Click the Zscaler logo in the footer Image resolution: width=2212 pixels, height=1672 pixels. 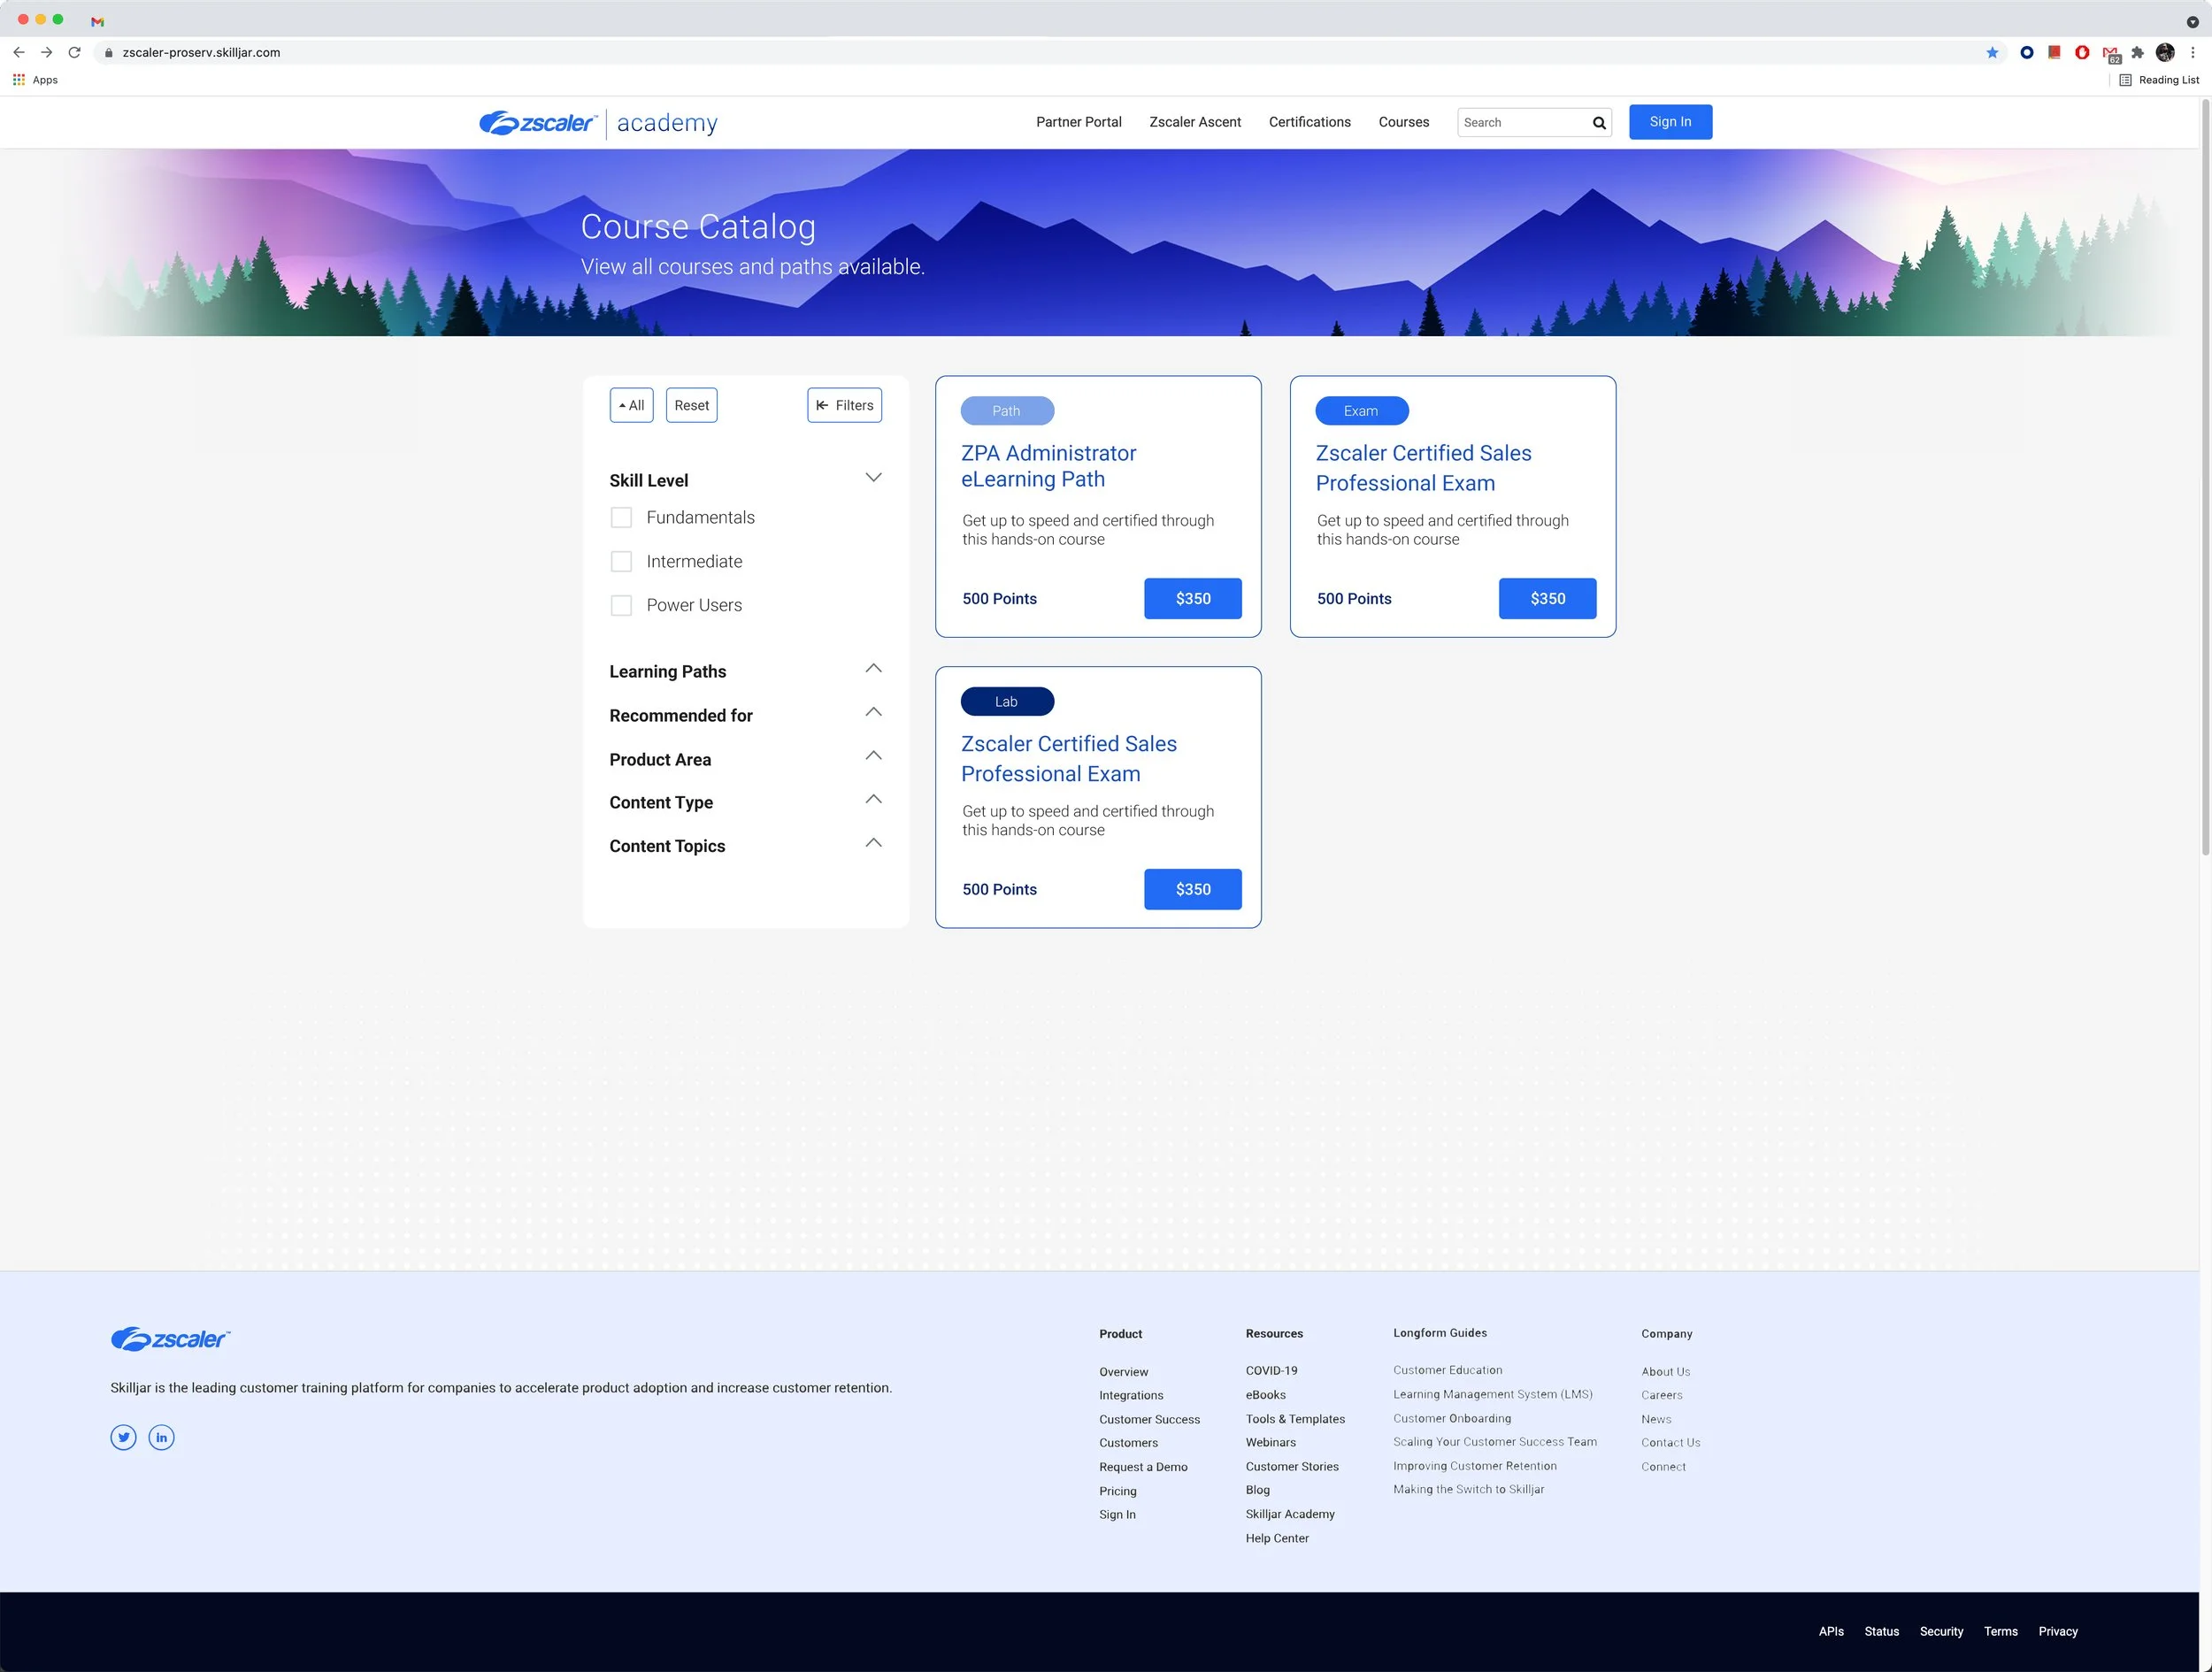[170, 1339]
